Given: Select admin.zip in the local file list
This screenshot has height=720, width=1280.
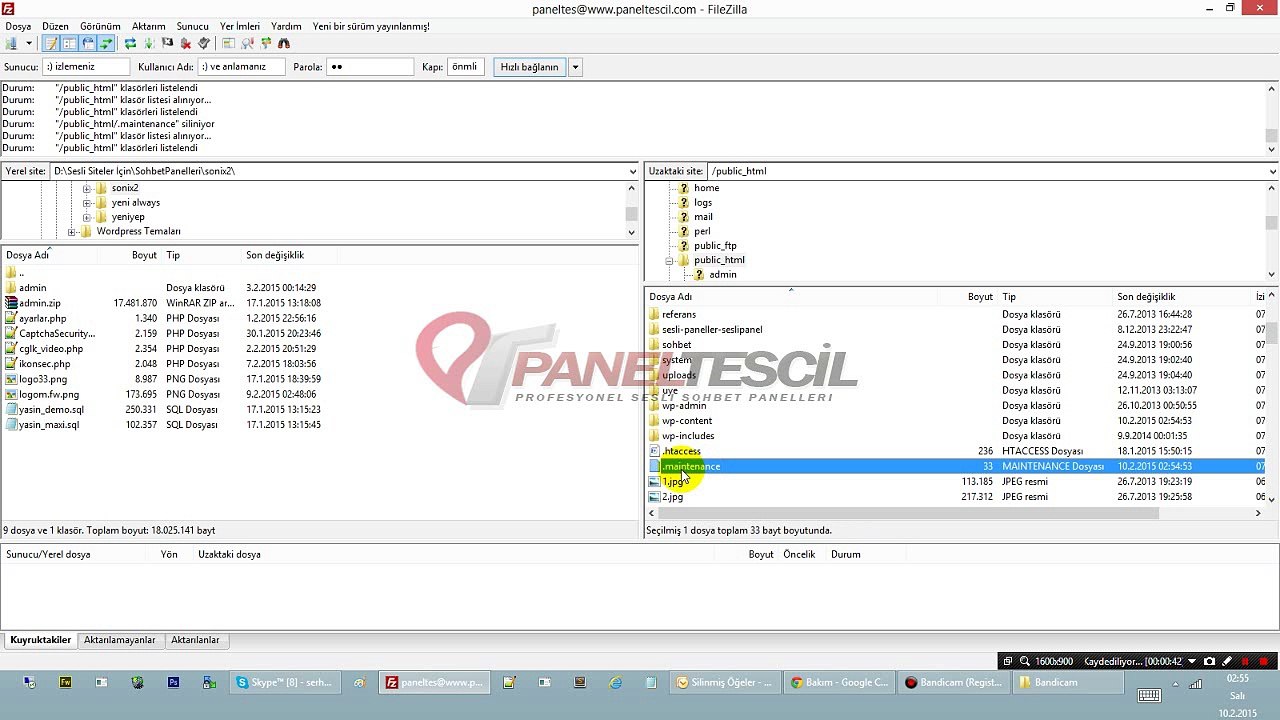Looking at the screenshot, I should click(40, 303).
